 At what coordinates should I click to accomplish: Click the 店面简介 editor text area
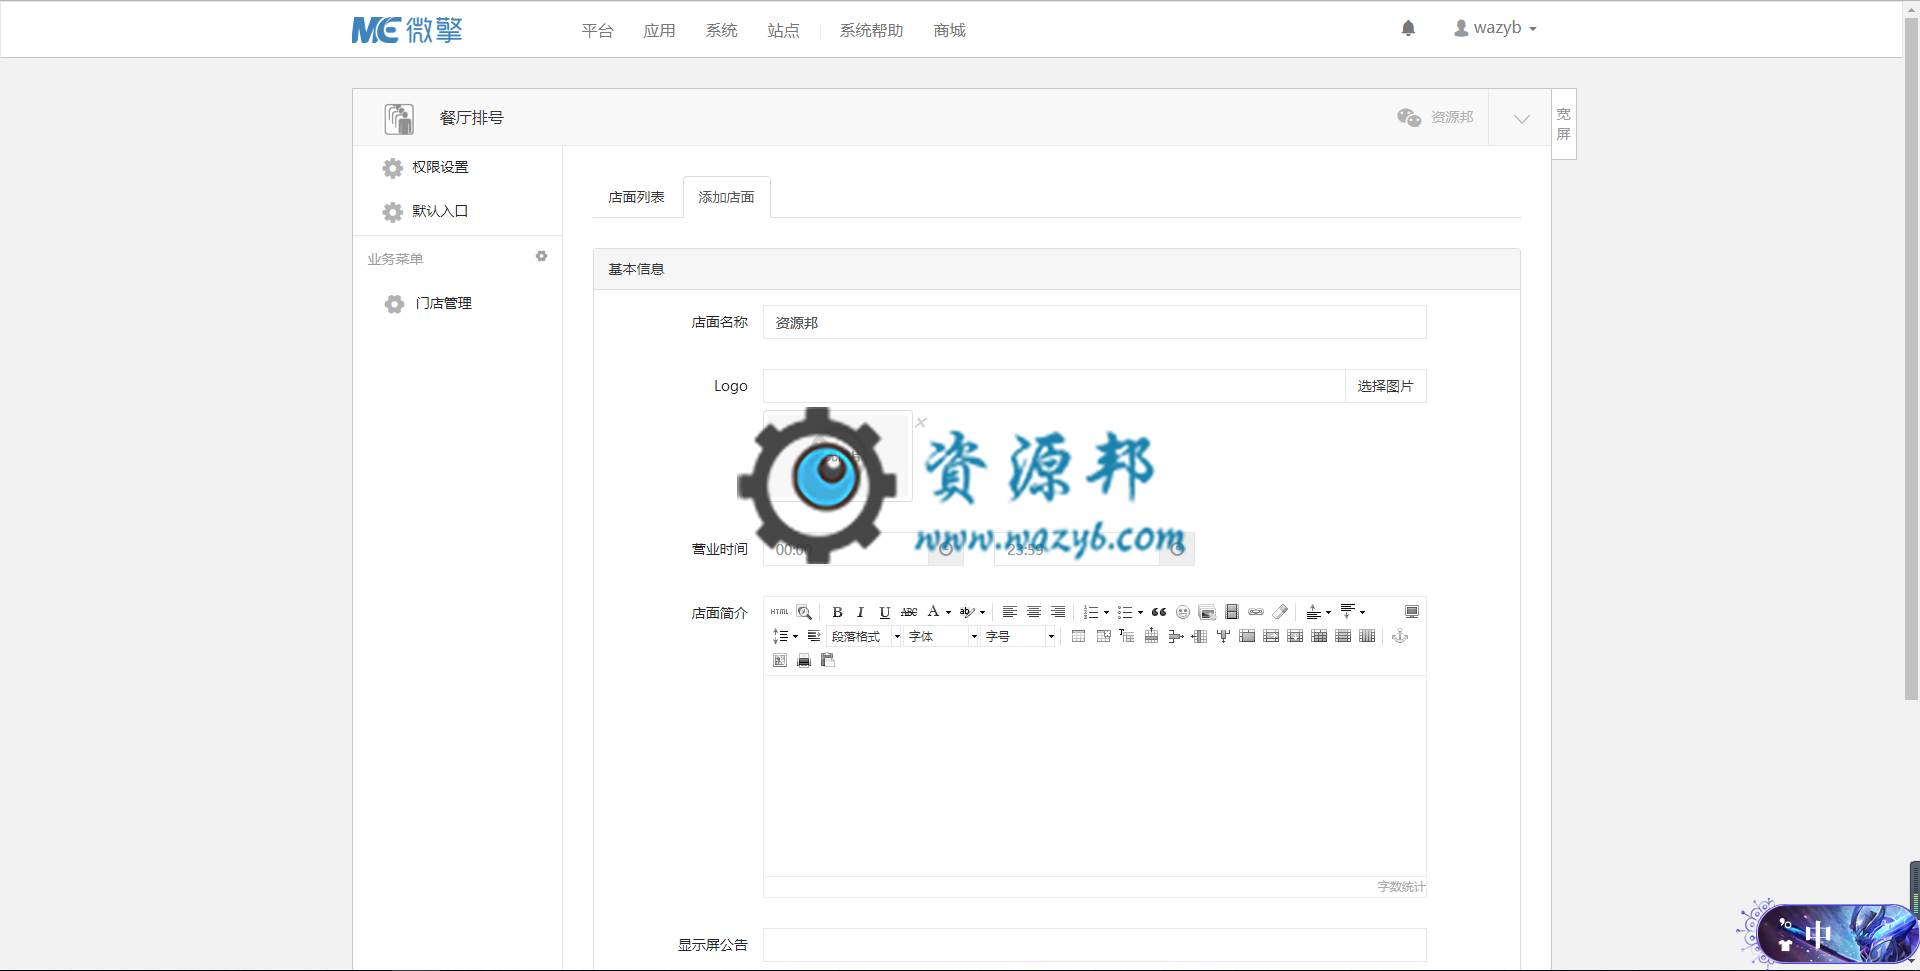pos(1094,776)
